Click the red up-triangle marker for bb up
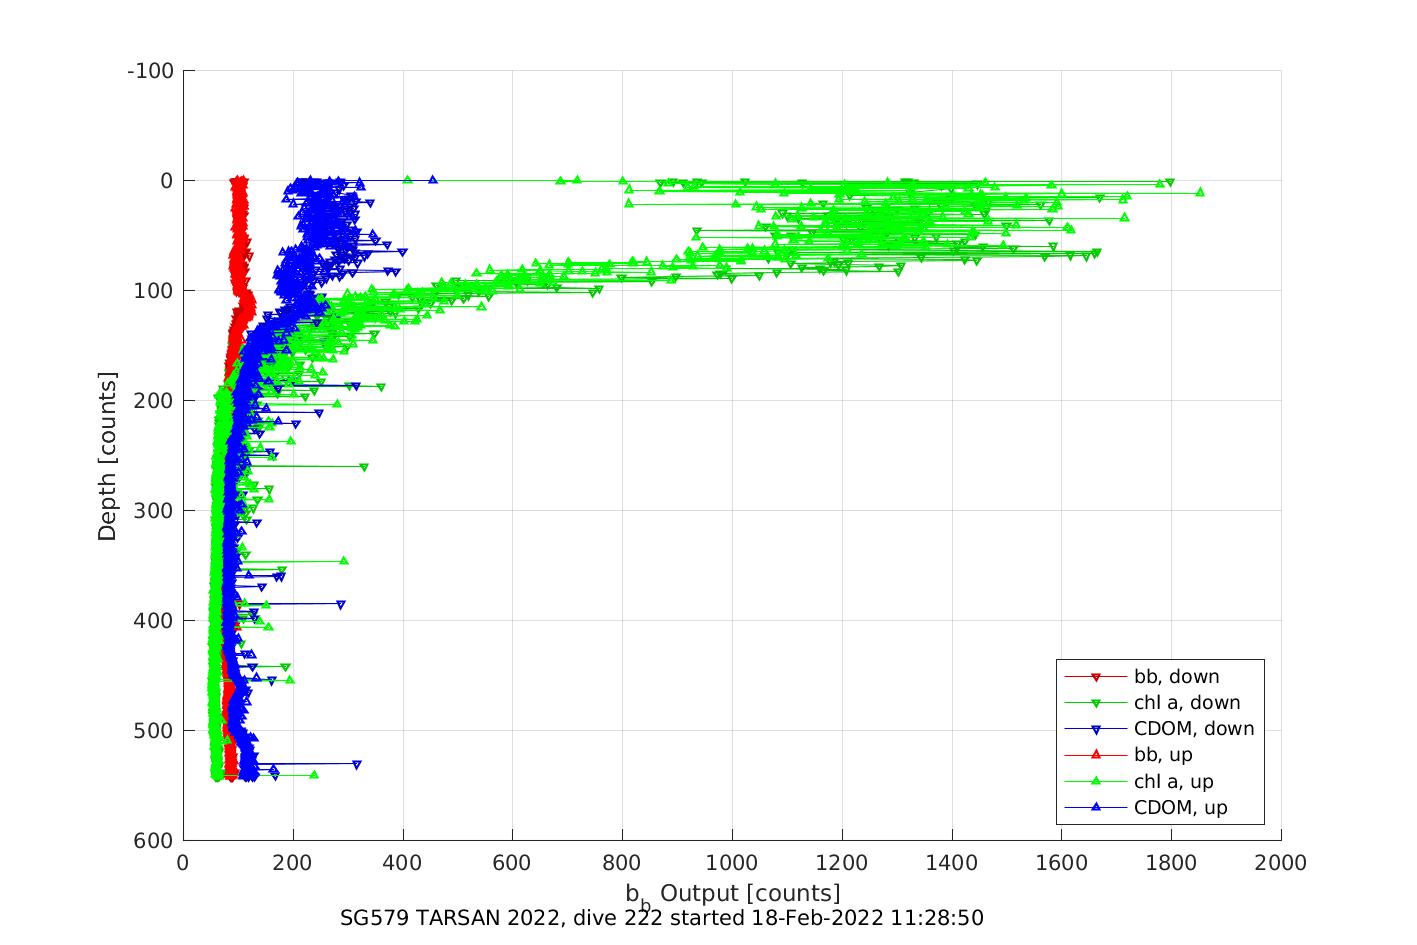1417x945 pixels. point(1095,755)
